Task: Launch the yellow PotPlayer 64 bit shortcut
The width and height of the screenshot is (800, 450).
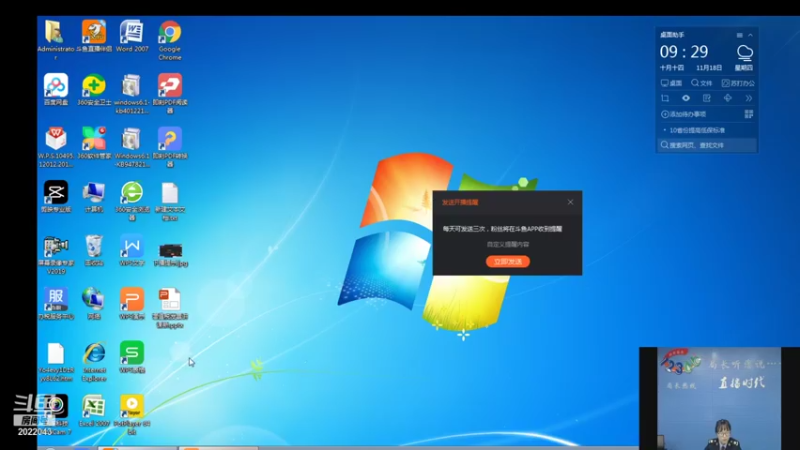Action: pyautogui.click(x=132, y=414)
